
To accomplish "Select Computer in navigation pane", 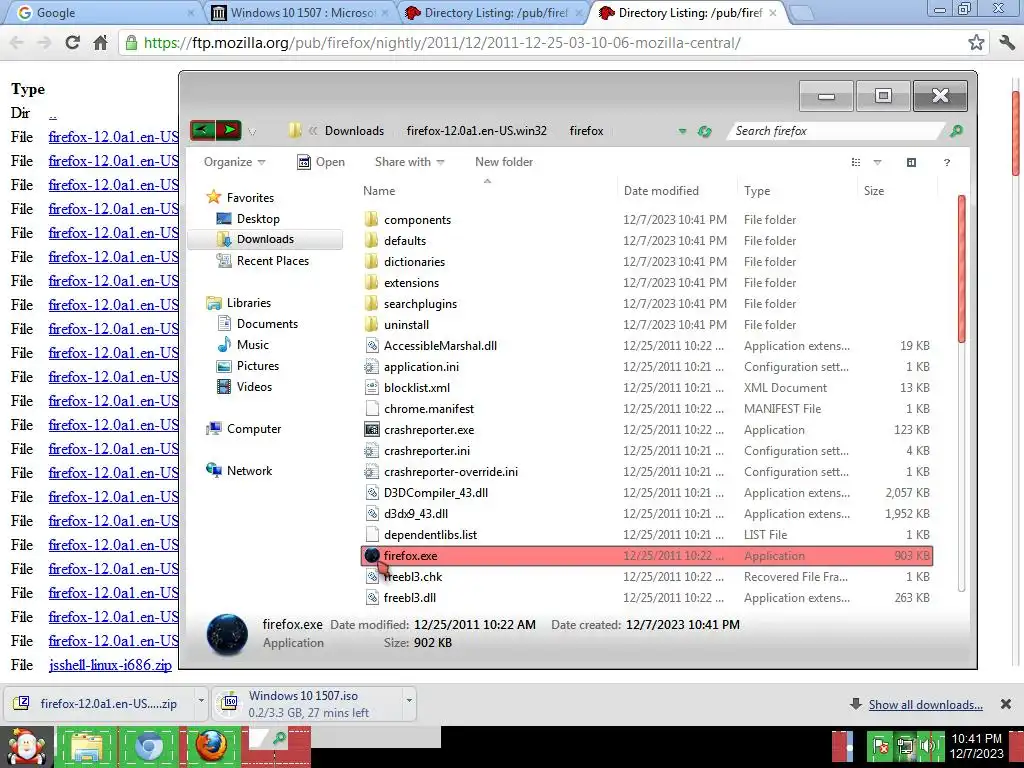I will (244, 429).
